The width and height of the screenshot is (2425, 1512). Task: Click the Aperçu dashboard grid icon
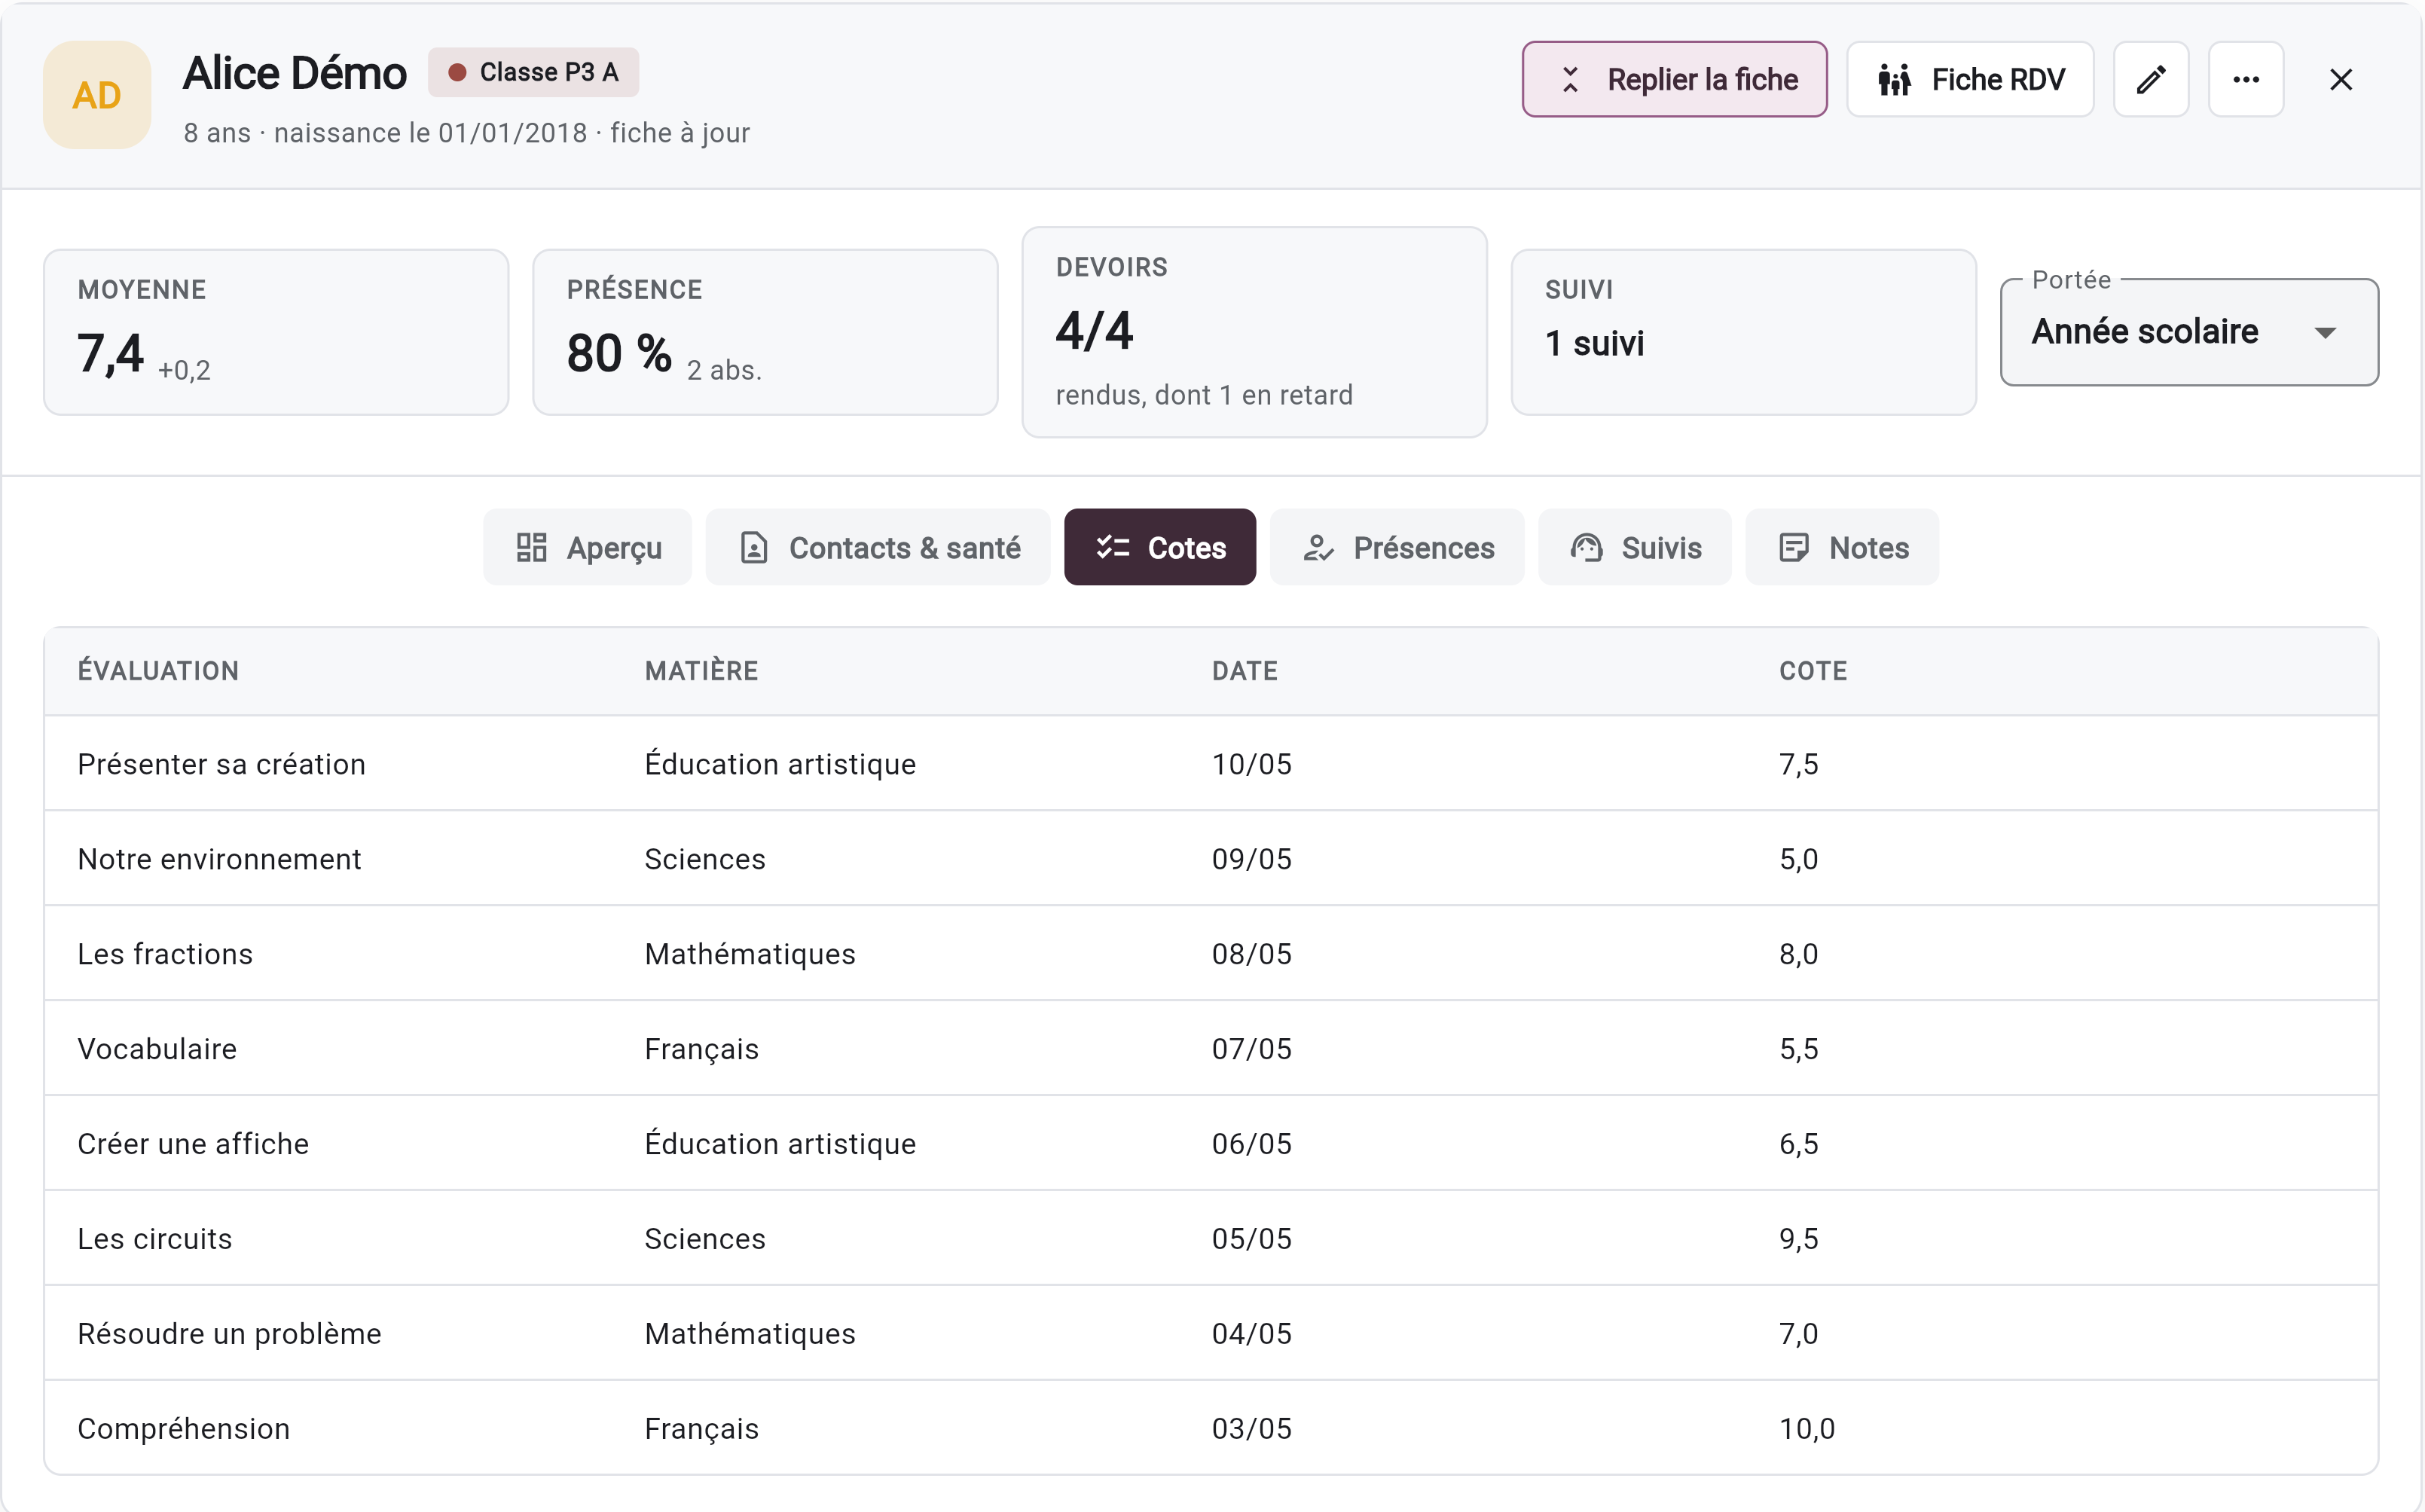pyautogui.click(x=531, y=548)
